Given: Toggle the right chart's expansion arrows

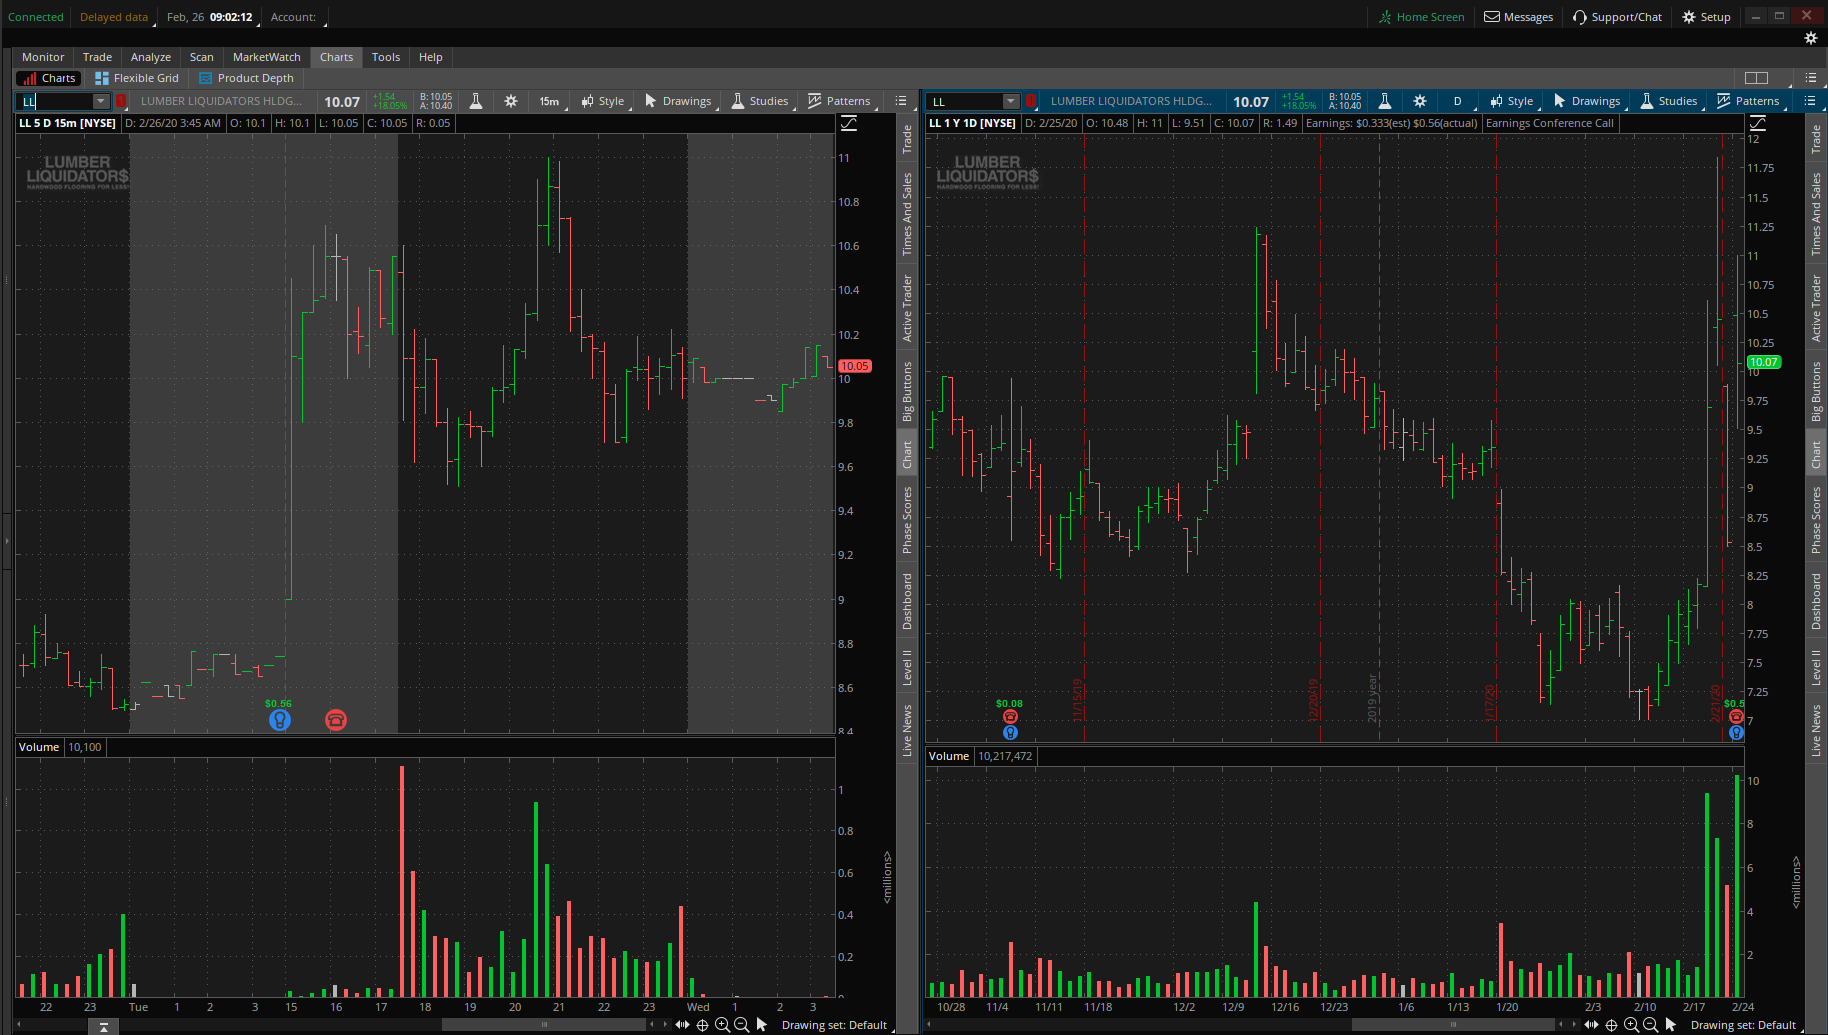Looking at the screenshot, I should pos(1591,1025).
